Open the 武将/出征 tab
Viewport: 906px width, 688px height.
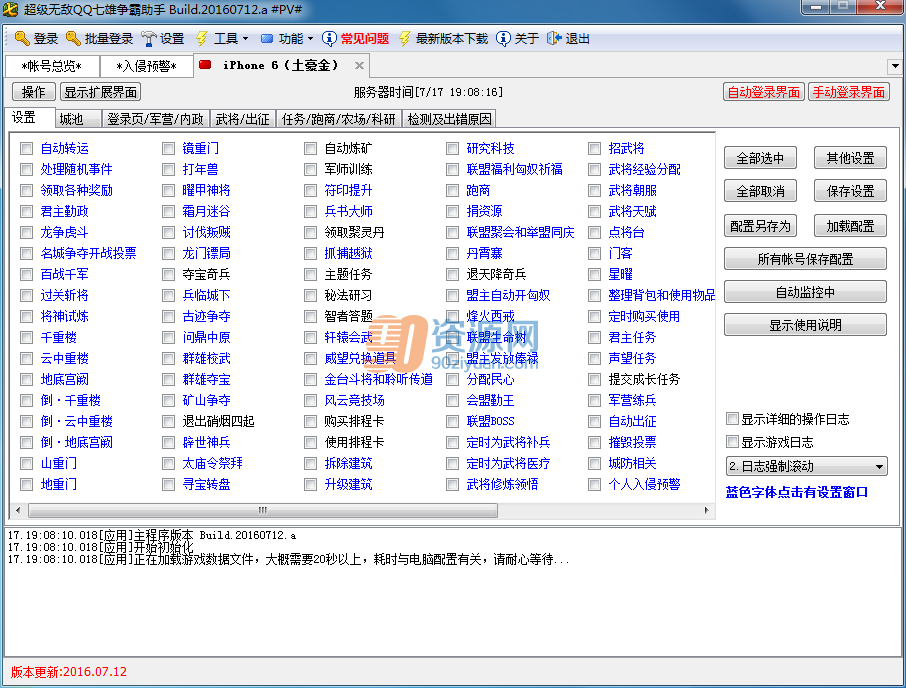click(x=243, y=119)
